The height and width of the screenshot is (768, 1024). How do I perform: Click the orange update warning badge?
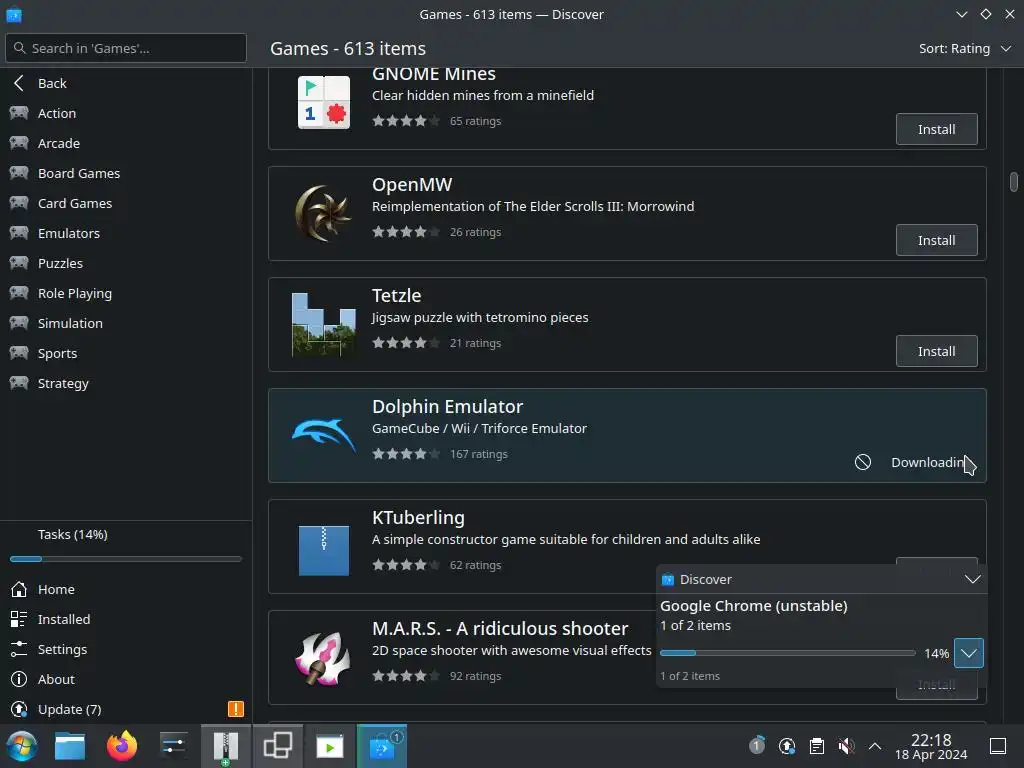click(x=236, y=709)
